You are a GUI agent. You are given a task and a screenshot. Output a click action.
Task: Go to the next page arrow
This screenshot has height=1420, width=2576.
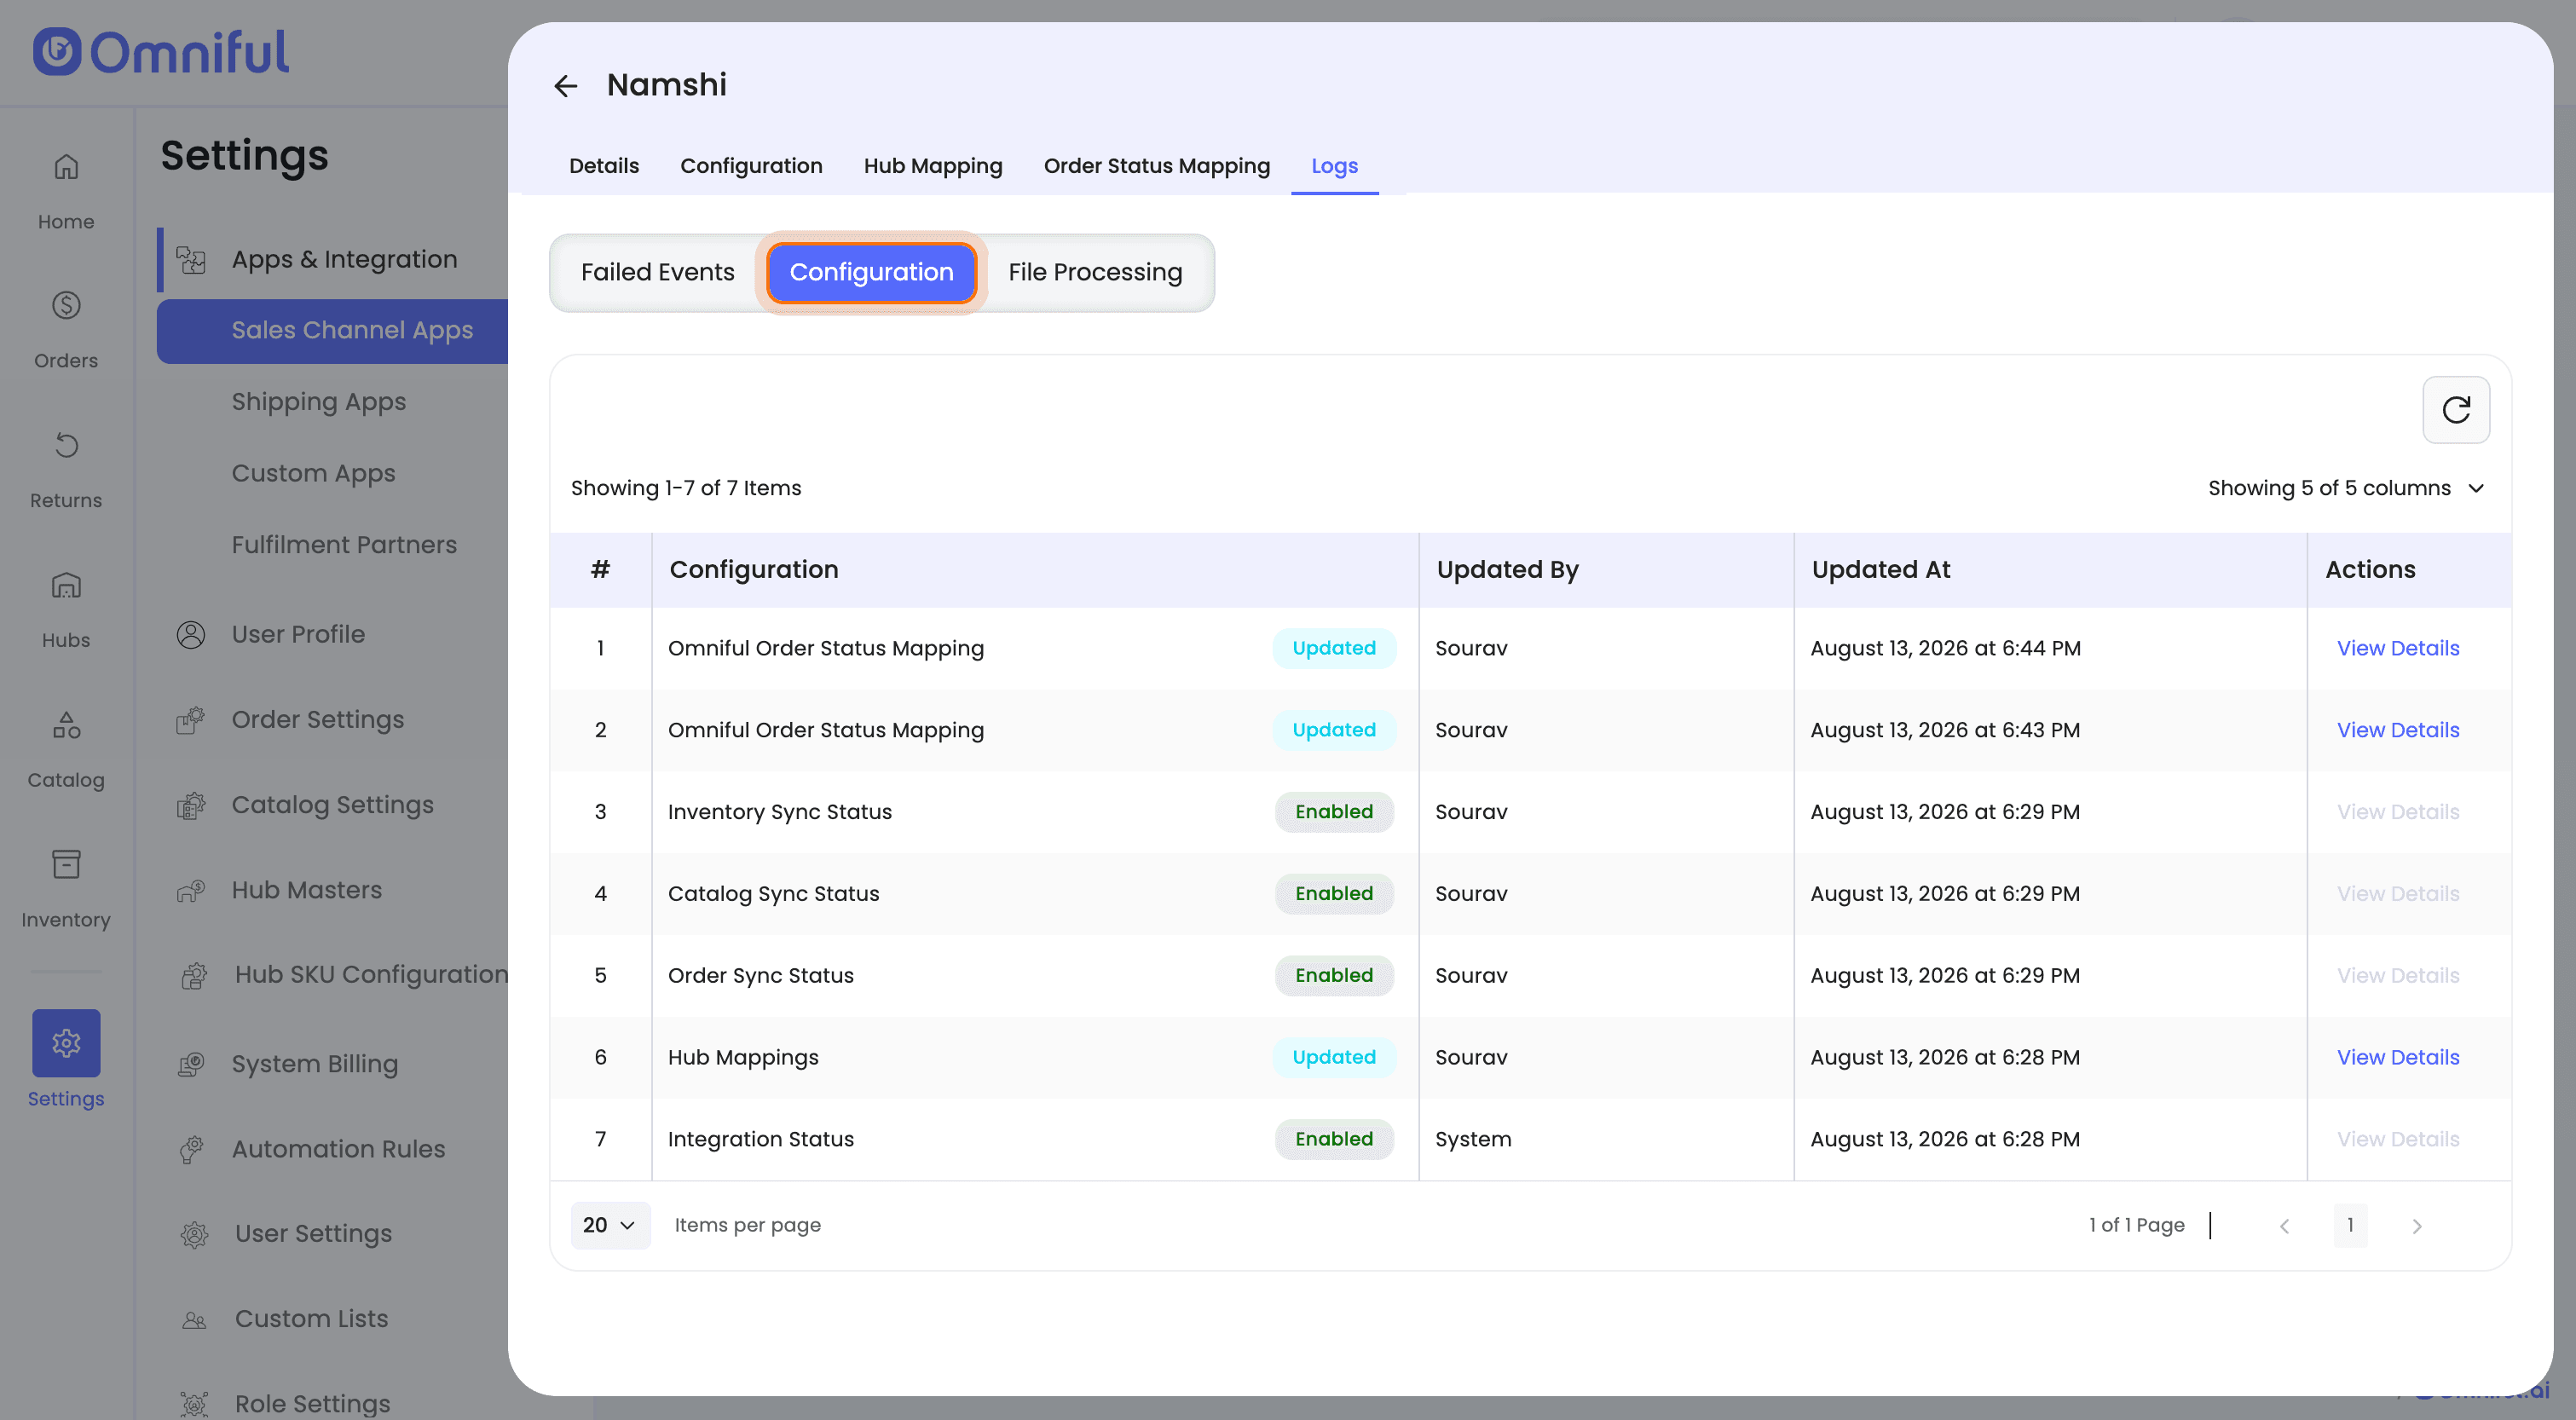click(2417, 1226)
